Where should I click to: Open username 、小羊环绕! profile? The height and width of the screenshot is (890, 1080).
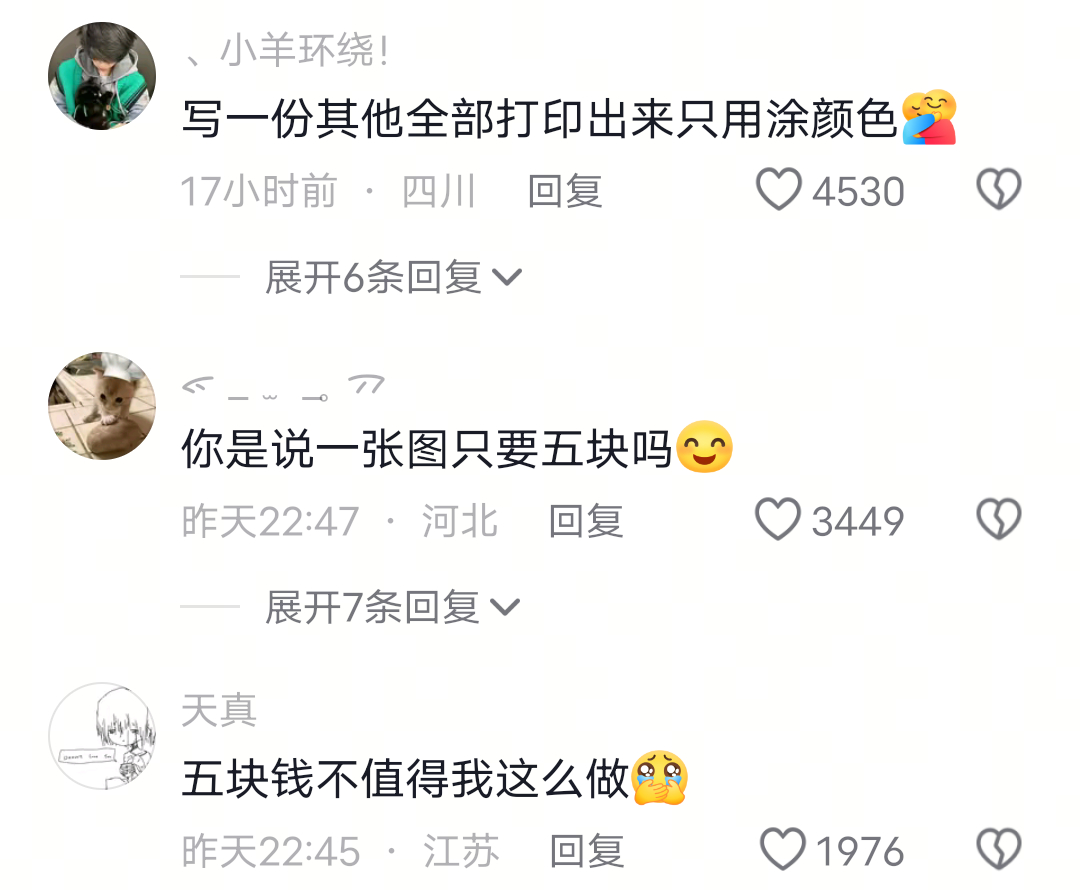(x=287, y=50)
